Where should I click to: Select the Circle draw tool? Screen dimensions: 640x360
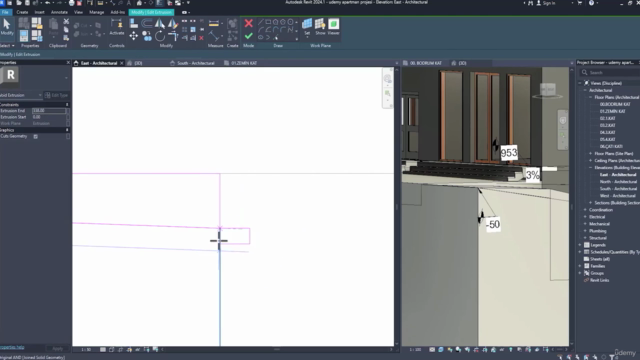(290, 22)
